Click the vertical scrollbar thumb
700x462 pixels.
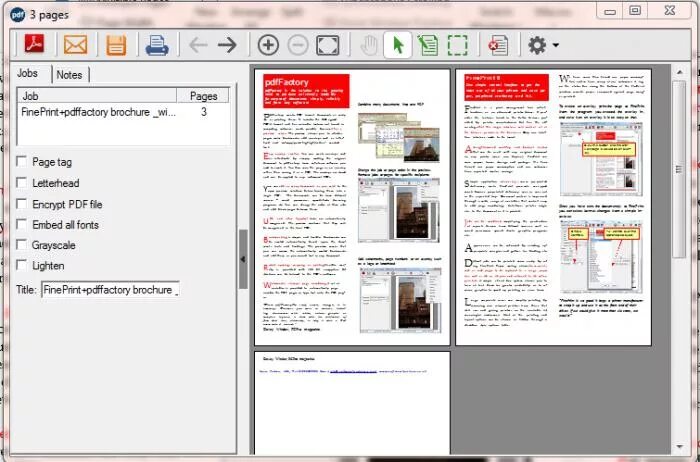pyautogui.click(x=679, y=169)
